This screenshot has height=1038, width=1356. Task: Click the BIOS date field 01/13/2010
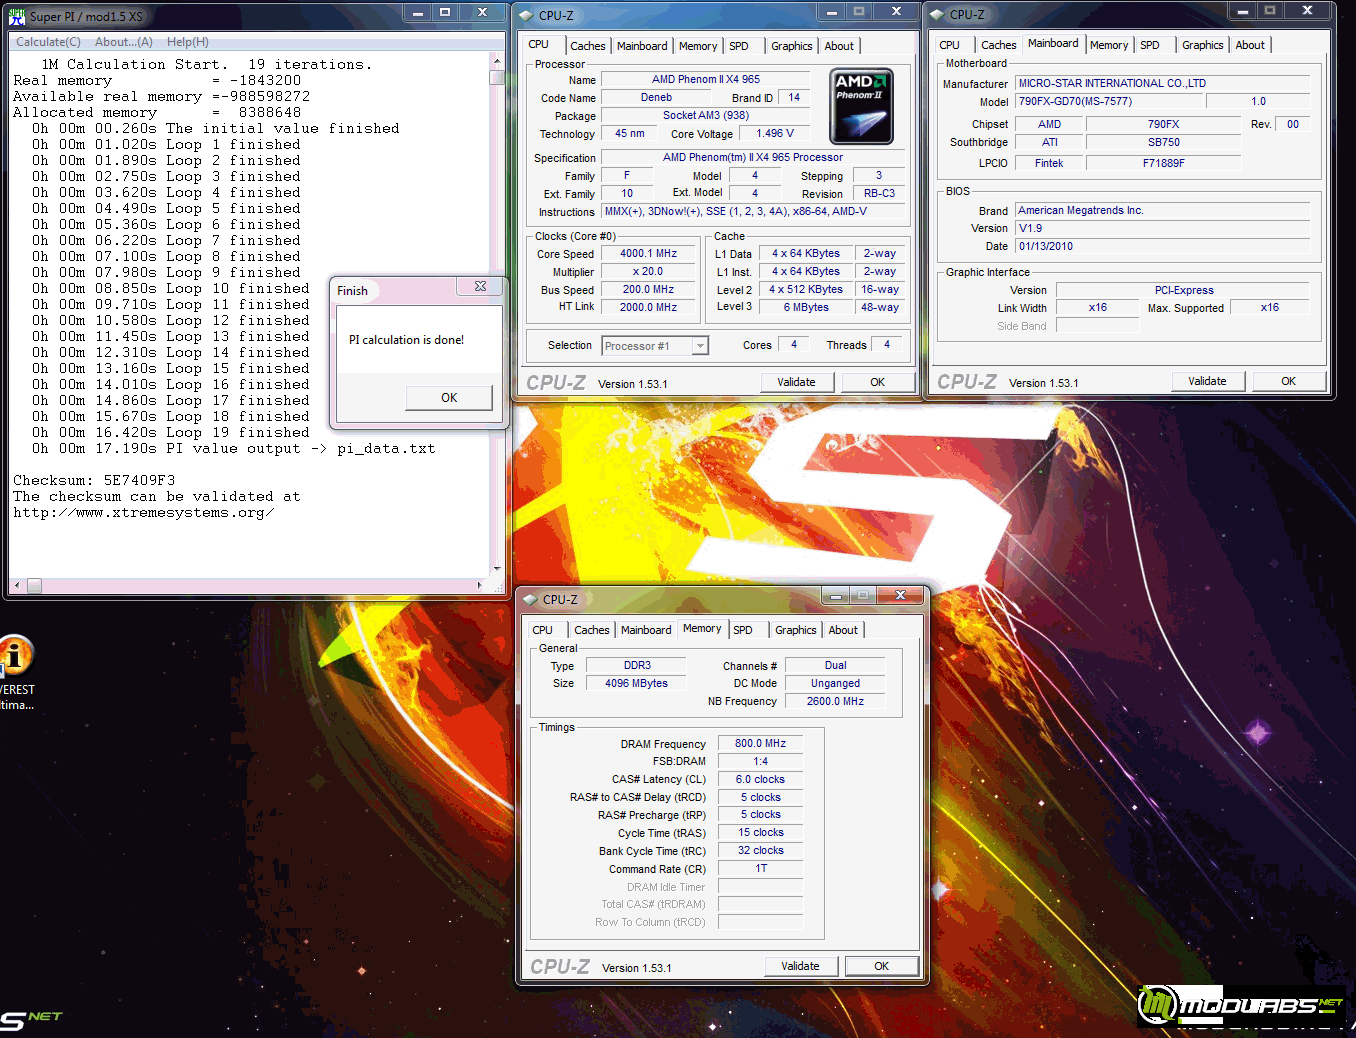click(1162, 246)
